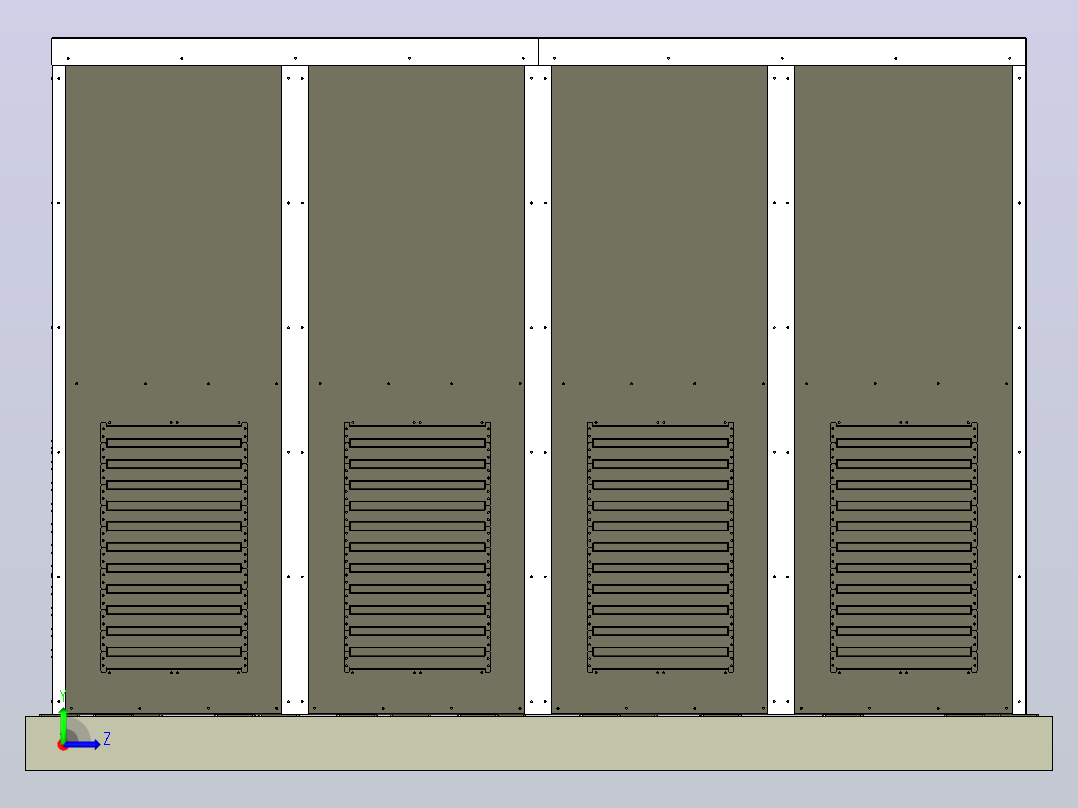Image resolution: width=1078 pixels, height=808 pixels.
Task: Select the center white vertical post
Action: click(538, 389)
